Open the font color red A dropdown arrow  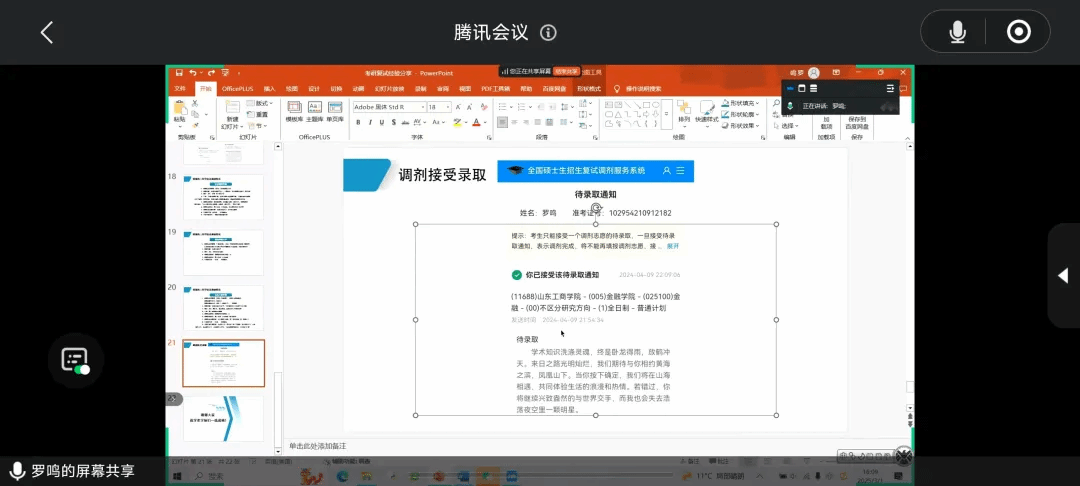486,122
